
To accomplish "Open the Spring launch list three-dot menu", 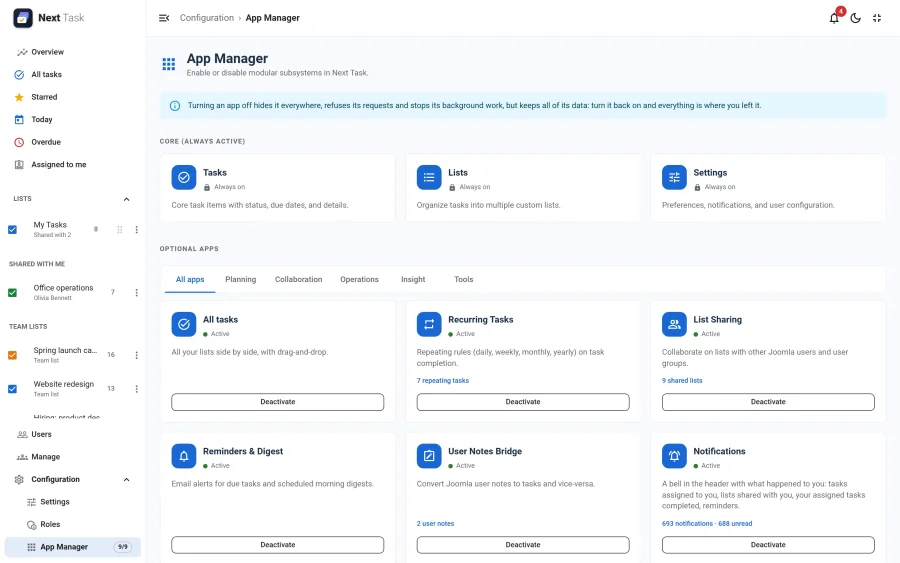I will 137,355.
